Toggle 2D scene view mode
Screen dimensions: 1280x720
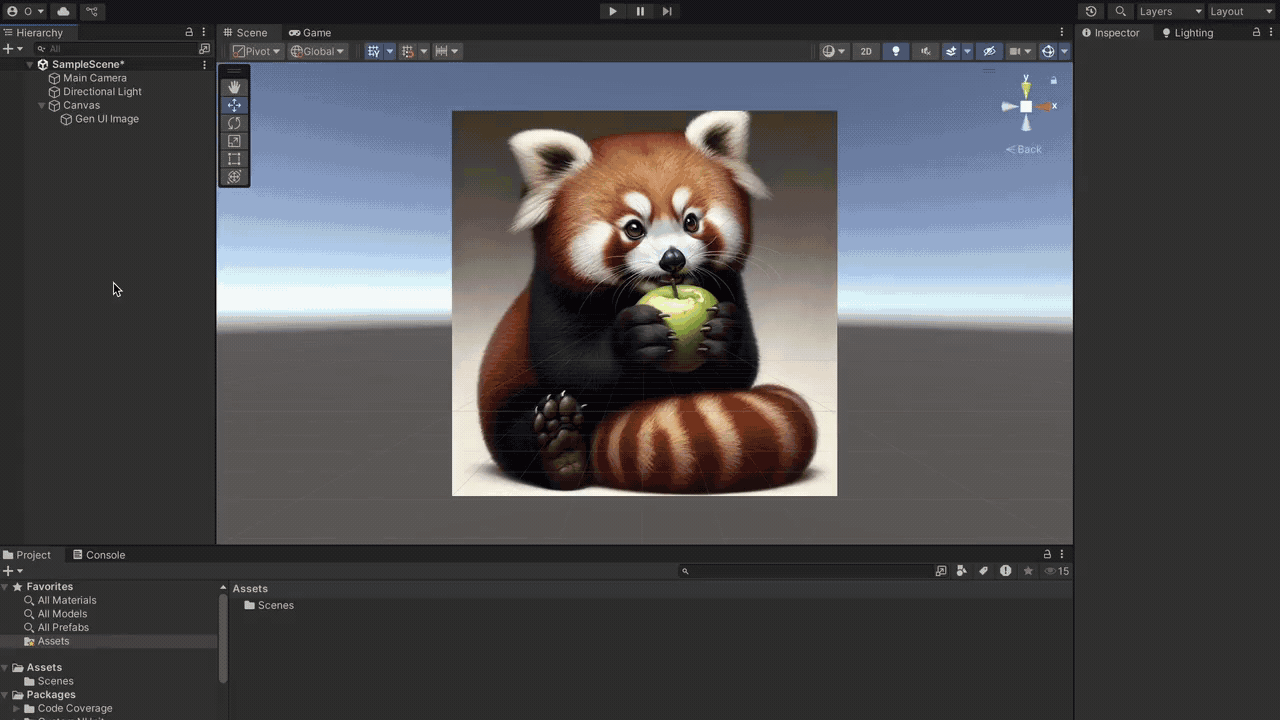[x=866, y=51]
